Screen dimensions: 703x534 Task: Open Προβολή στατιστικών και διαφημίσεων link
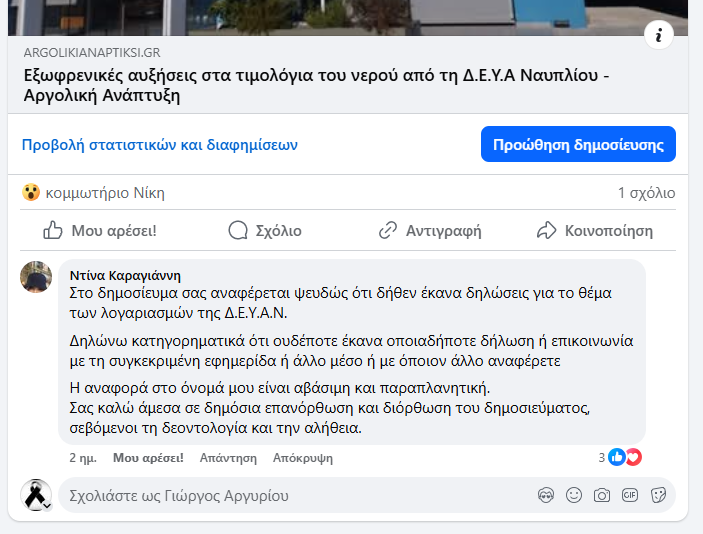(x=160, y=145)
